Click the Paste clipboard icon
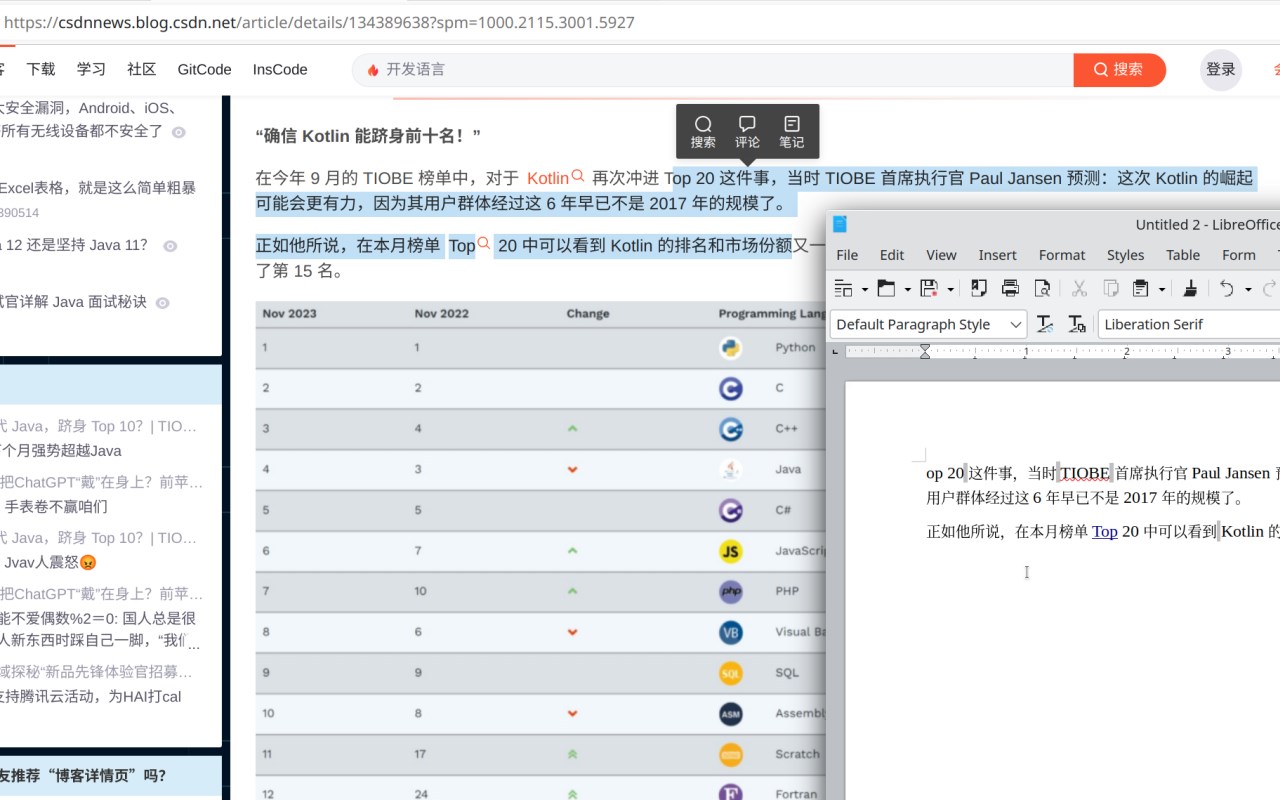The image size is (1280, 800). (1140, 289)
